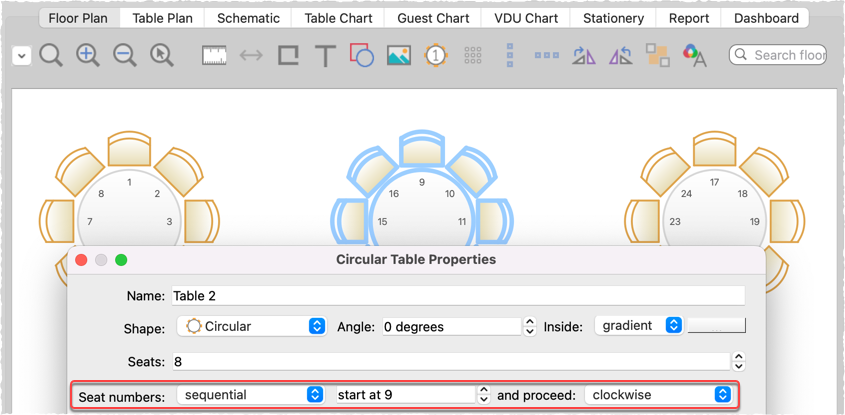Expand the Inside gradient dropdown
Viewport: 845px width, 415px height.
(639, 326)
